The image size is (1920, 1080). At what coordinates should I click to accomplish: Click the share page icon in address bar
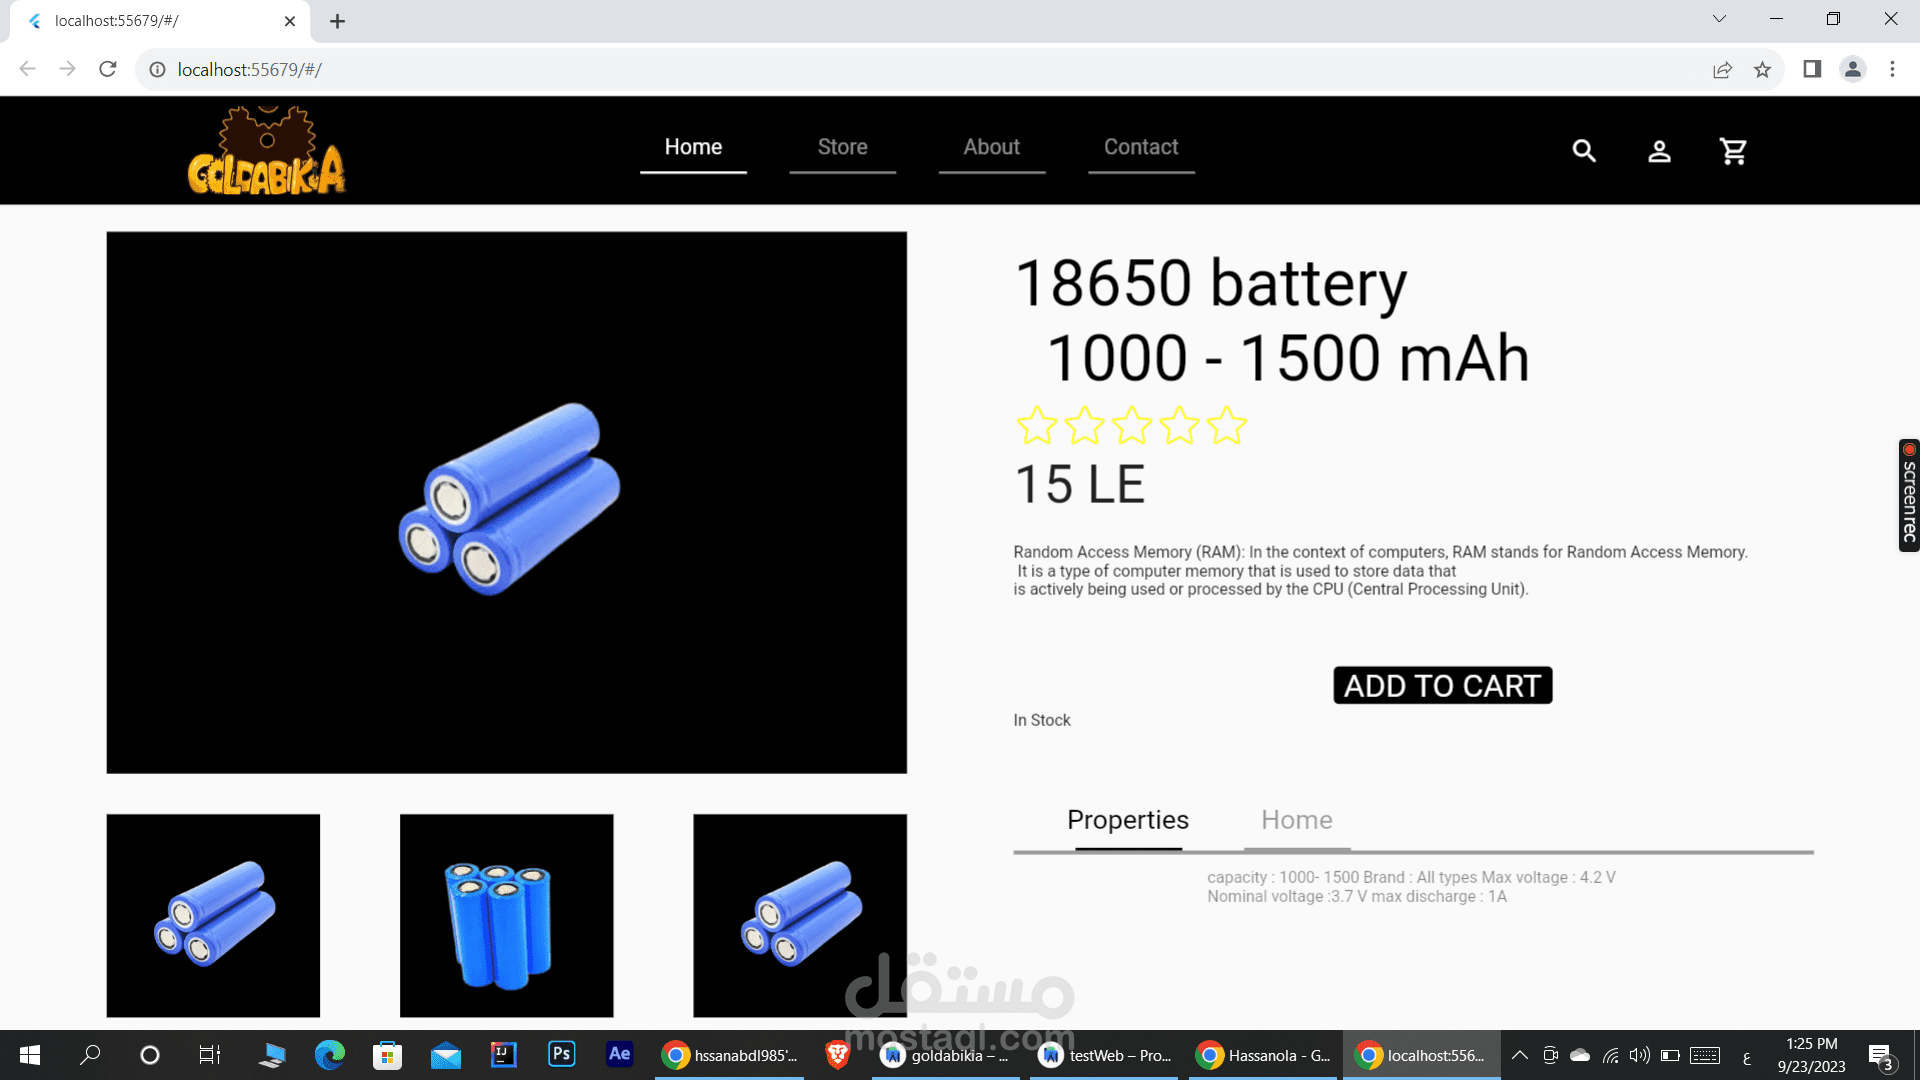(x=1722, y=69)
